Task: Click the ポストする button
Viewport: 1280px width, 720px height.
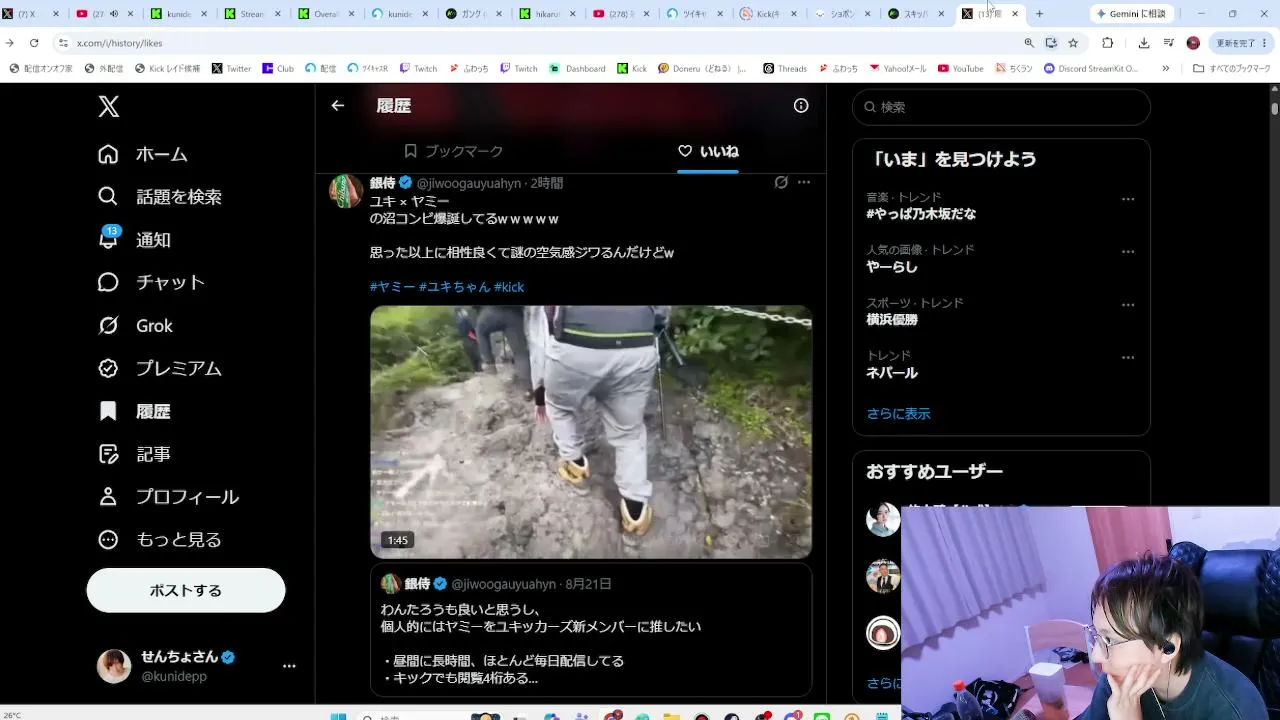Action: click(186, 590)
